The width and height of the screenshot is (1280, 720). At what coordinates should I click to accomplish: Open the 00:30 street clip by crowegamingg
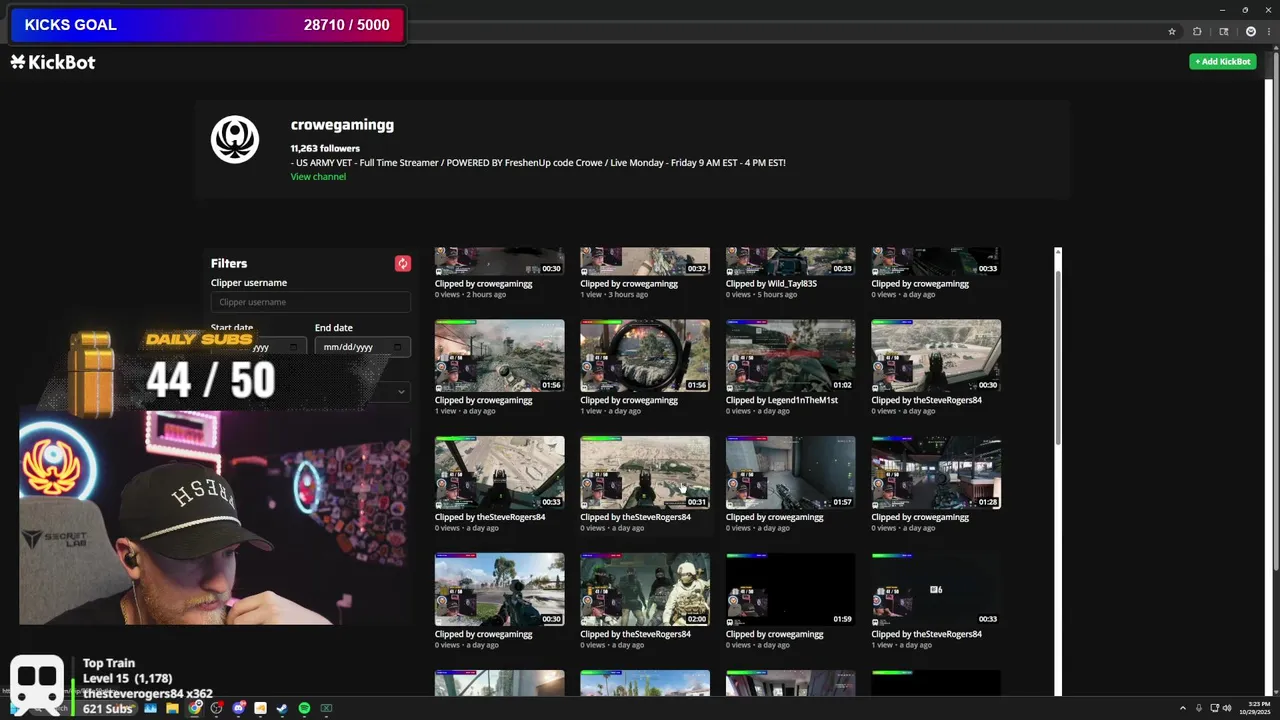click(499, 590)
